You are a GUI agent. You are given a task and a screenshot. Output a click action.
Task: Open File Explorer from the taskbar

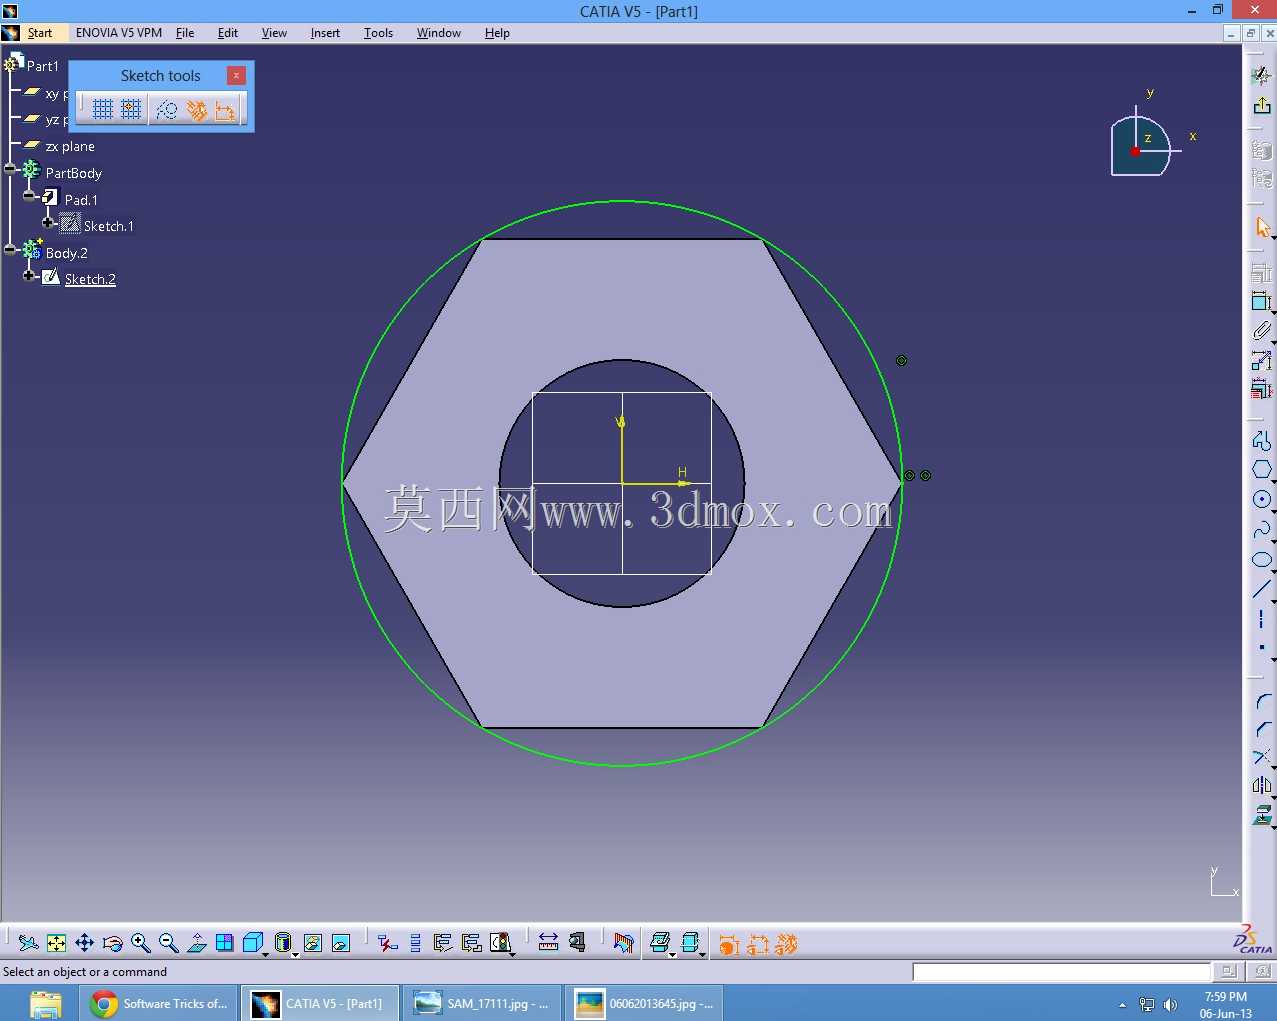coord(46,1003)
